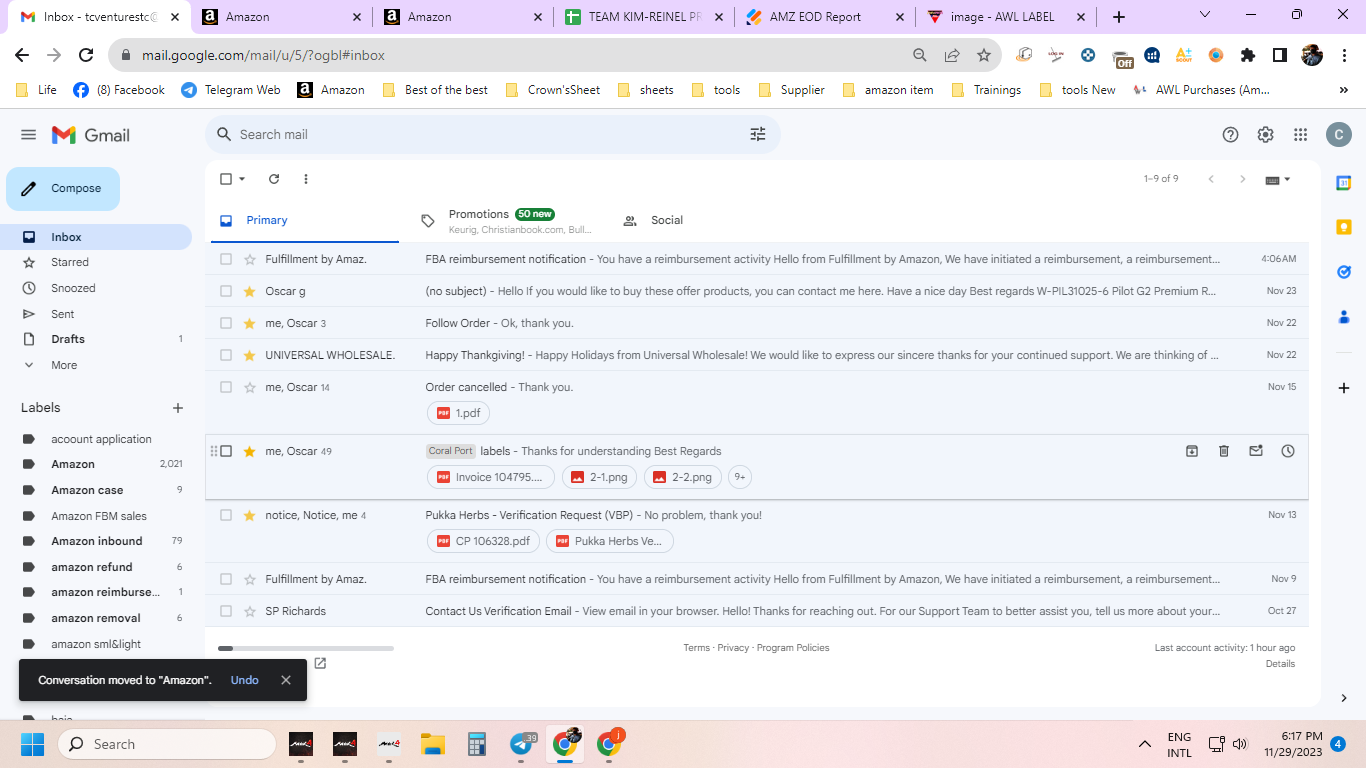Open Calculator from the taskbar
The height and width of the screenshot is (768, 1366).
pos(477,744)
